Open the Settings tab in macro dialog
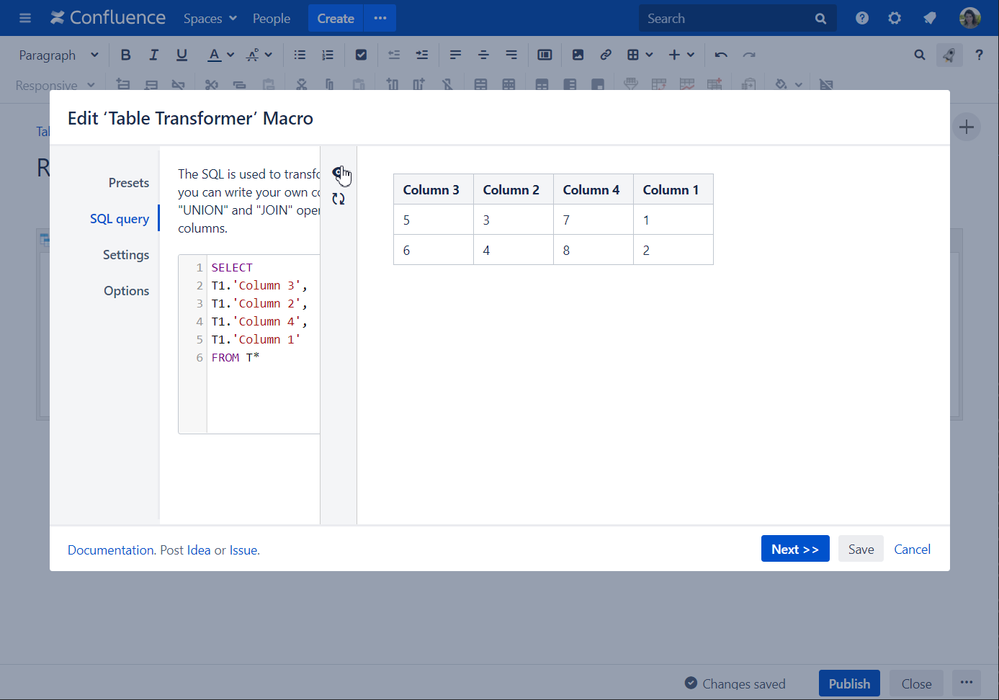 [x=125, y=255]
